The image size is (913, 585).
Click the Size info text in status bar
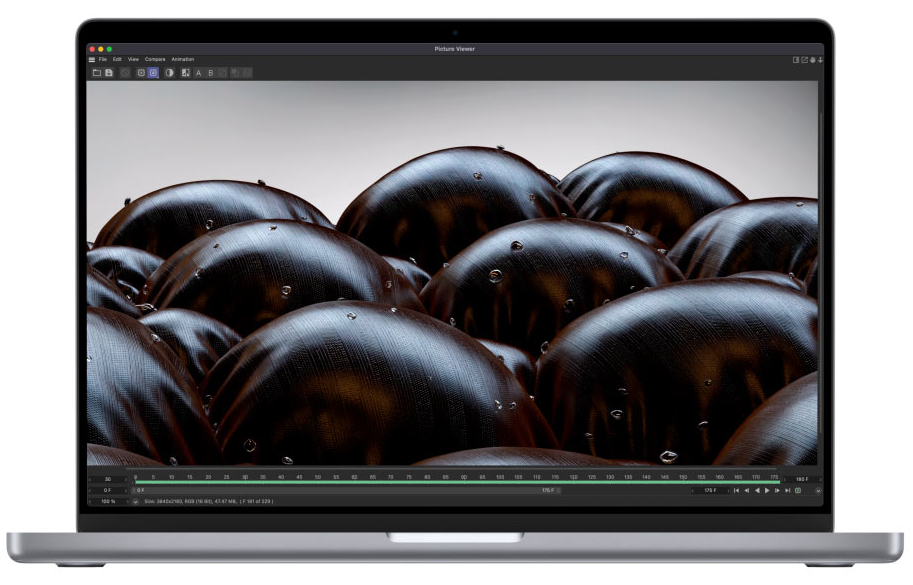point(209,501)
